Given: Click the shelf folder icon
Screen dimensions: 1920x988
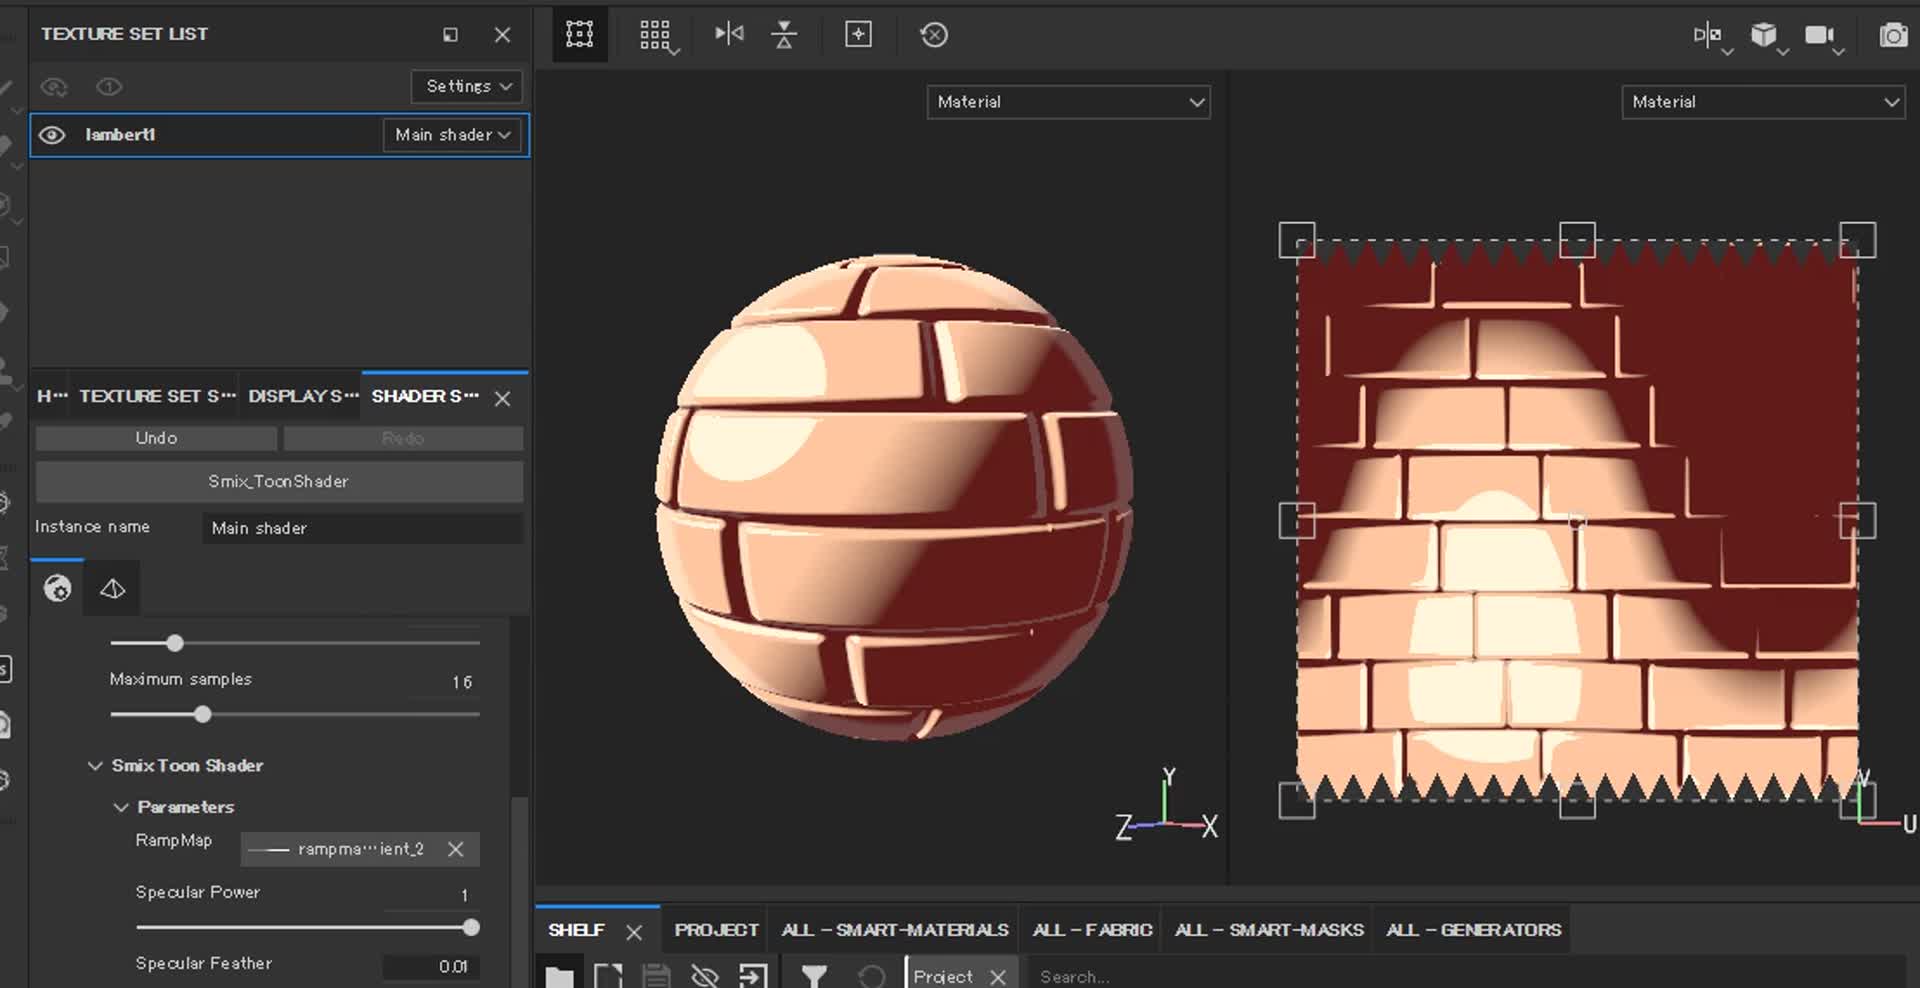Looking at the screenshot, I should tap(560, 976).
